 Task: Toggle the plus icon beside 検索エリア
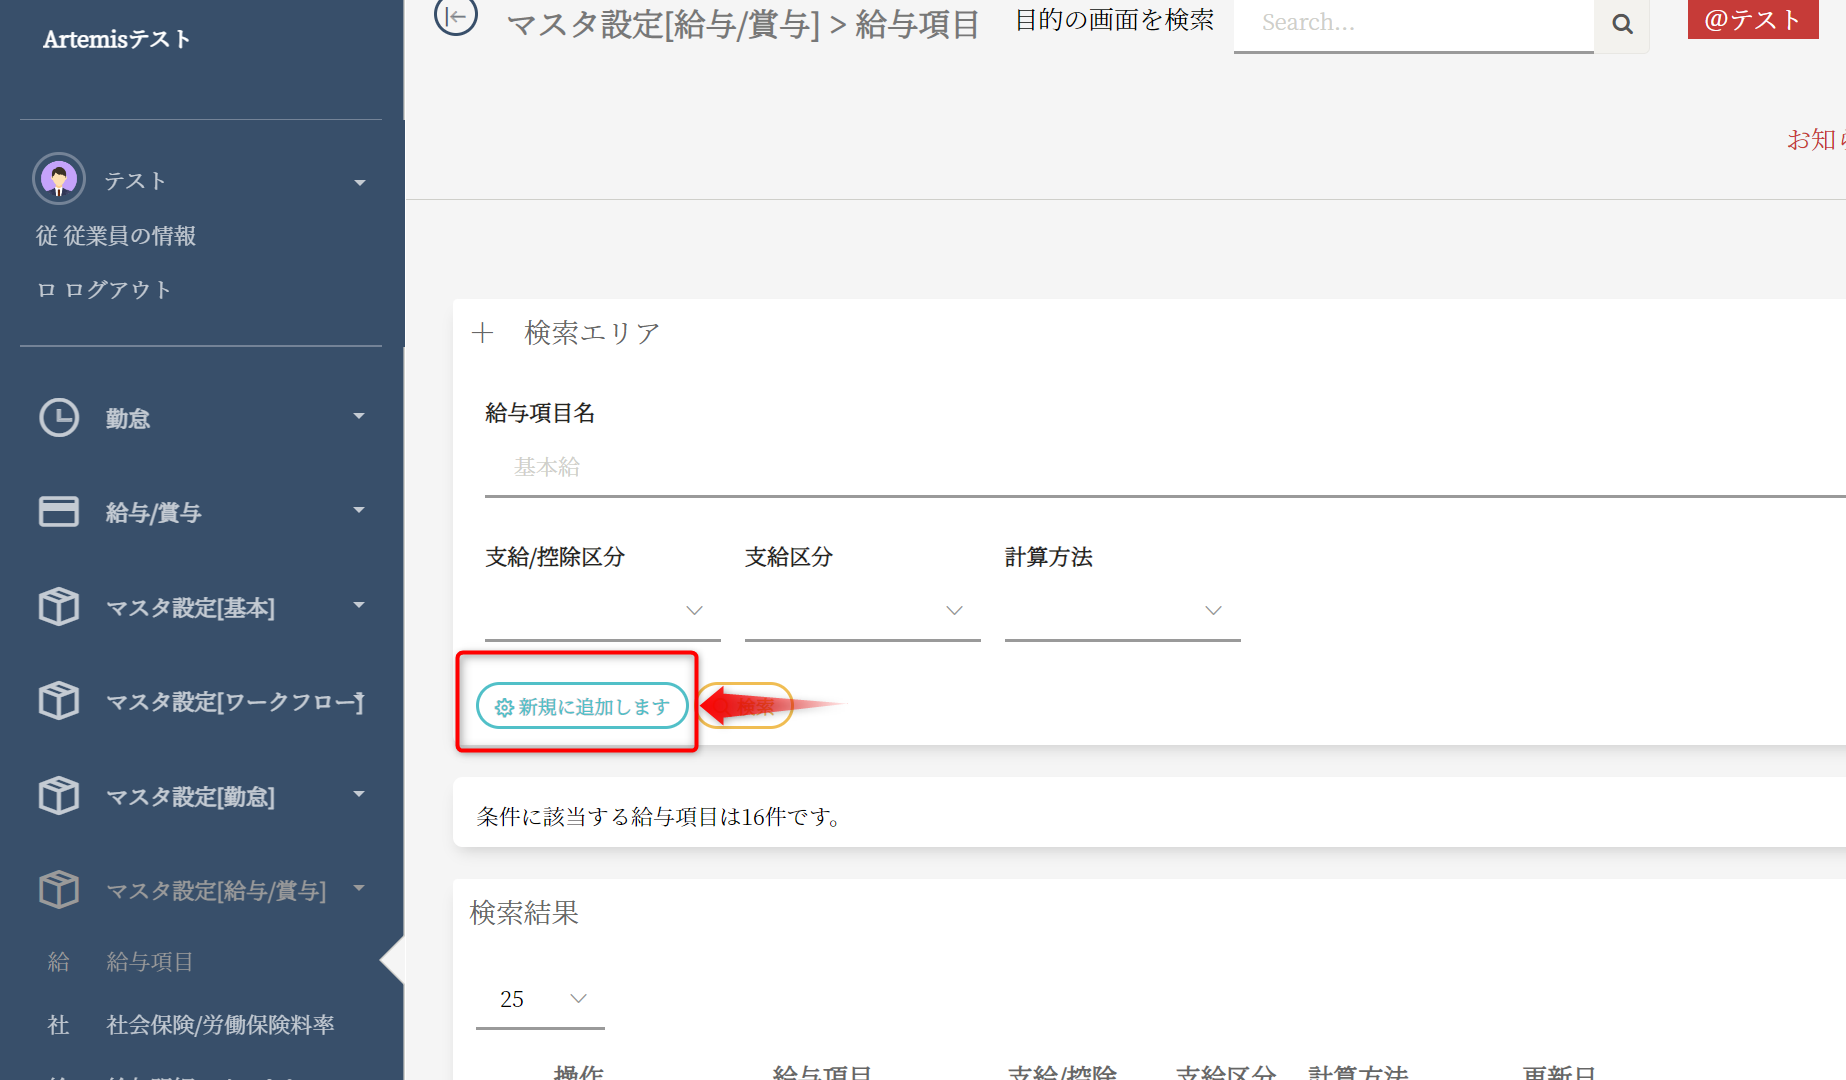[483, 333]
